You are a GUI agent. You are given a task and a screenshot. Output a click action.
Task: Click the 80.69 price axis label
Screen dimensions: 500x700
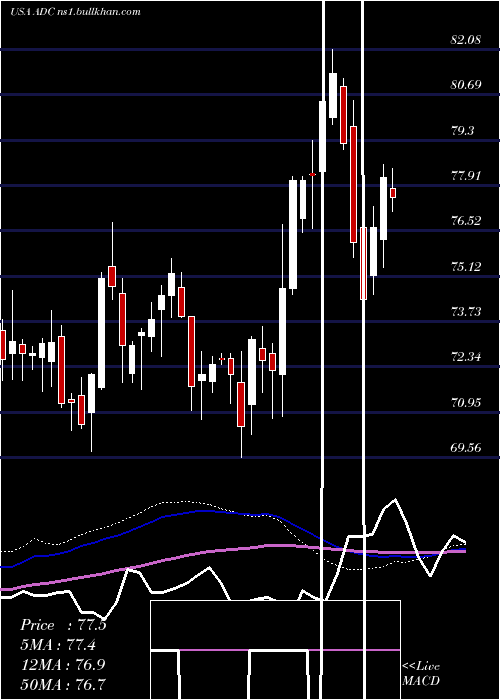466,84
